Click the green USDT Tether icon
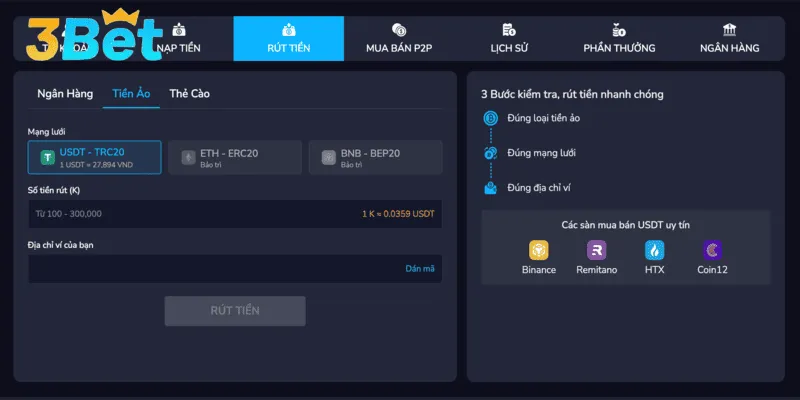Screen dimensions: 800x400 tap(48, 158)
